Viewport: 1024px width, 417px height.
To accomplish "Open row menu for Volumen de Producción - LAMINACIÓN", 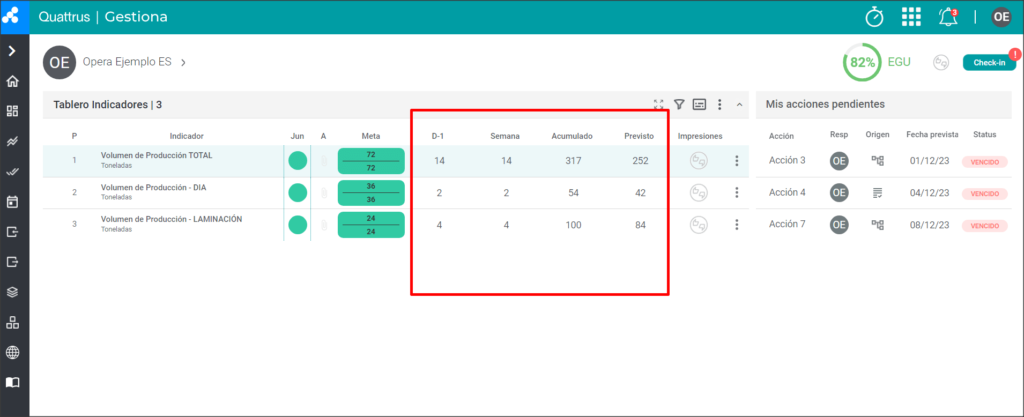I will pyautogui.click(x=737, y=224).
